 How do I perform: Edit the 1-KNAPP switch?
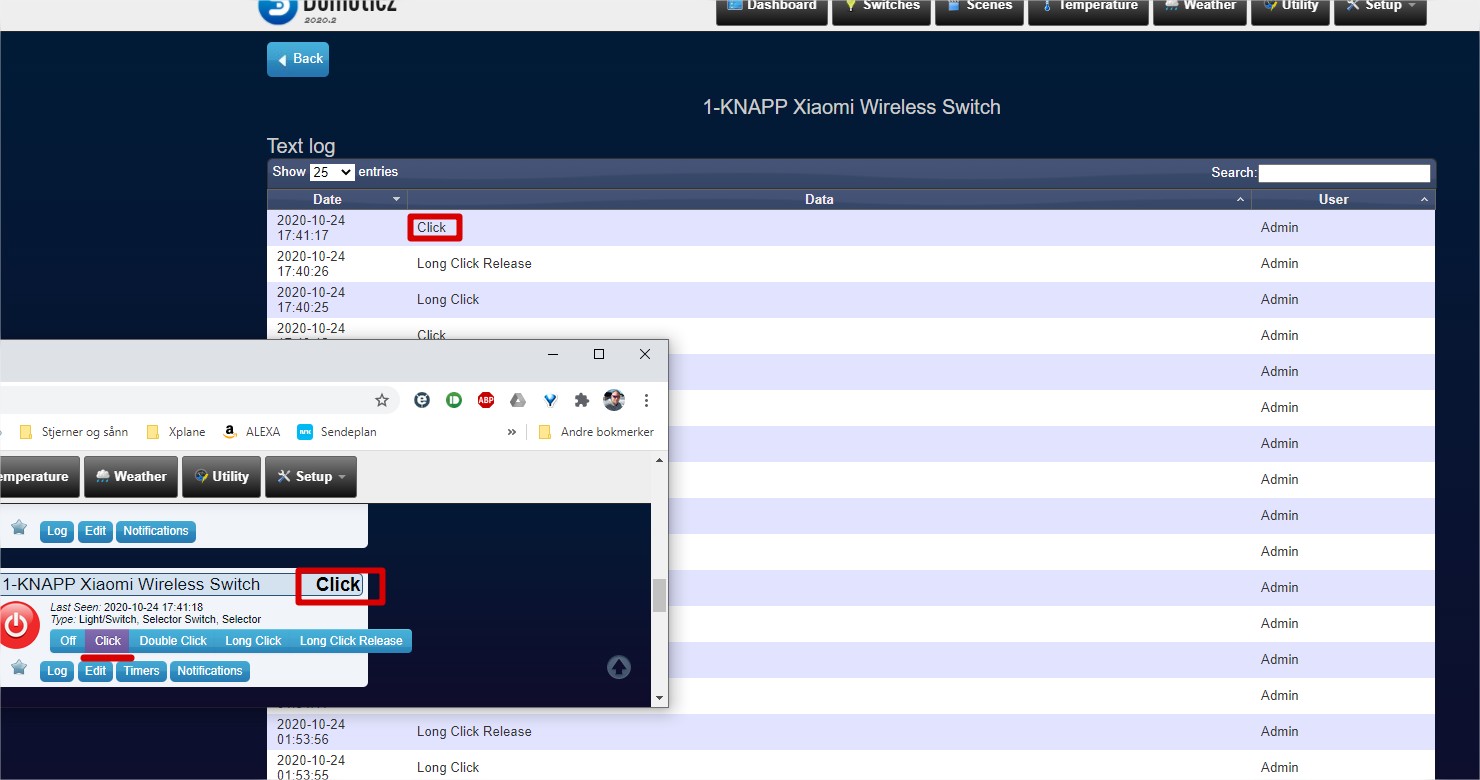click(95, 671)
